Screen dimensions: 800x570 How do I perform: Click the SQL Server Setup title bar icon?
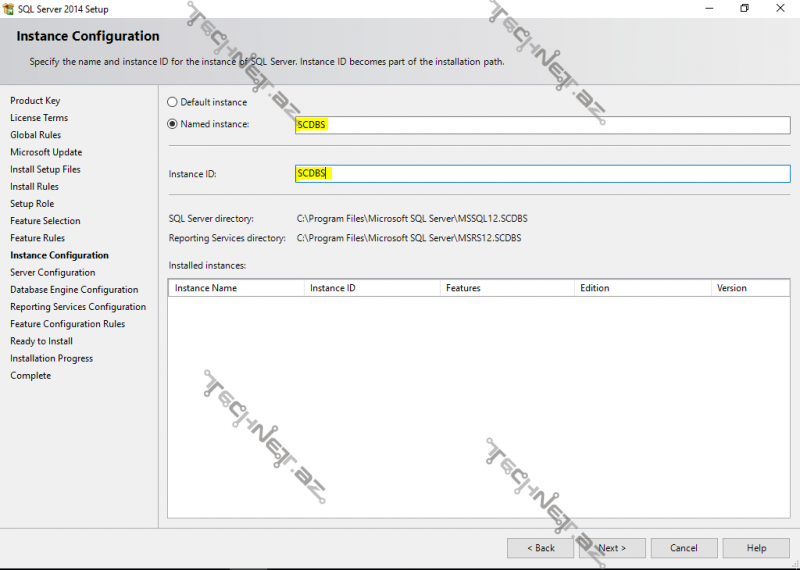click(x=9, y=9)
